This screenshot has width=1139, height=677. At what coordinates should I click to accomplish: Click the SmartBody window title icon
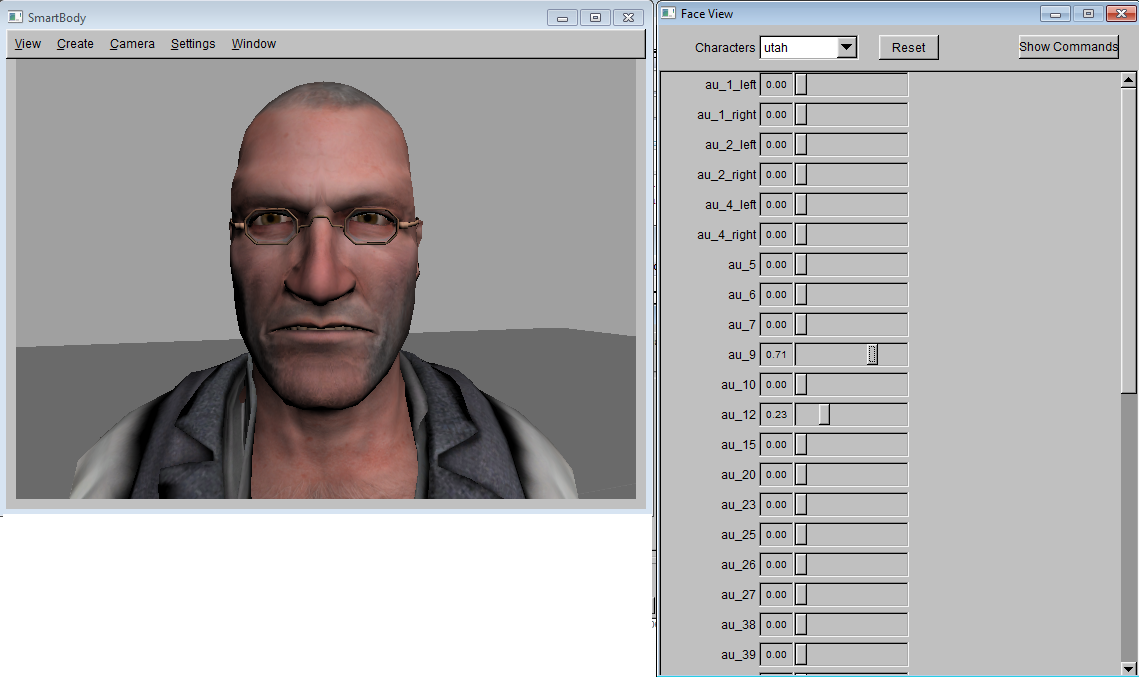point(15,17)
